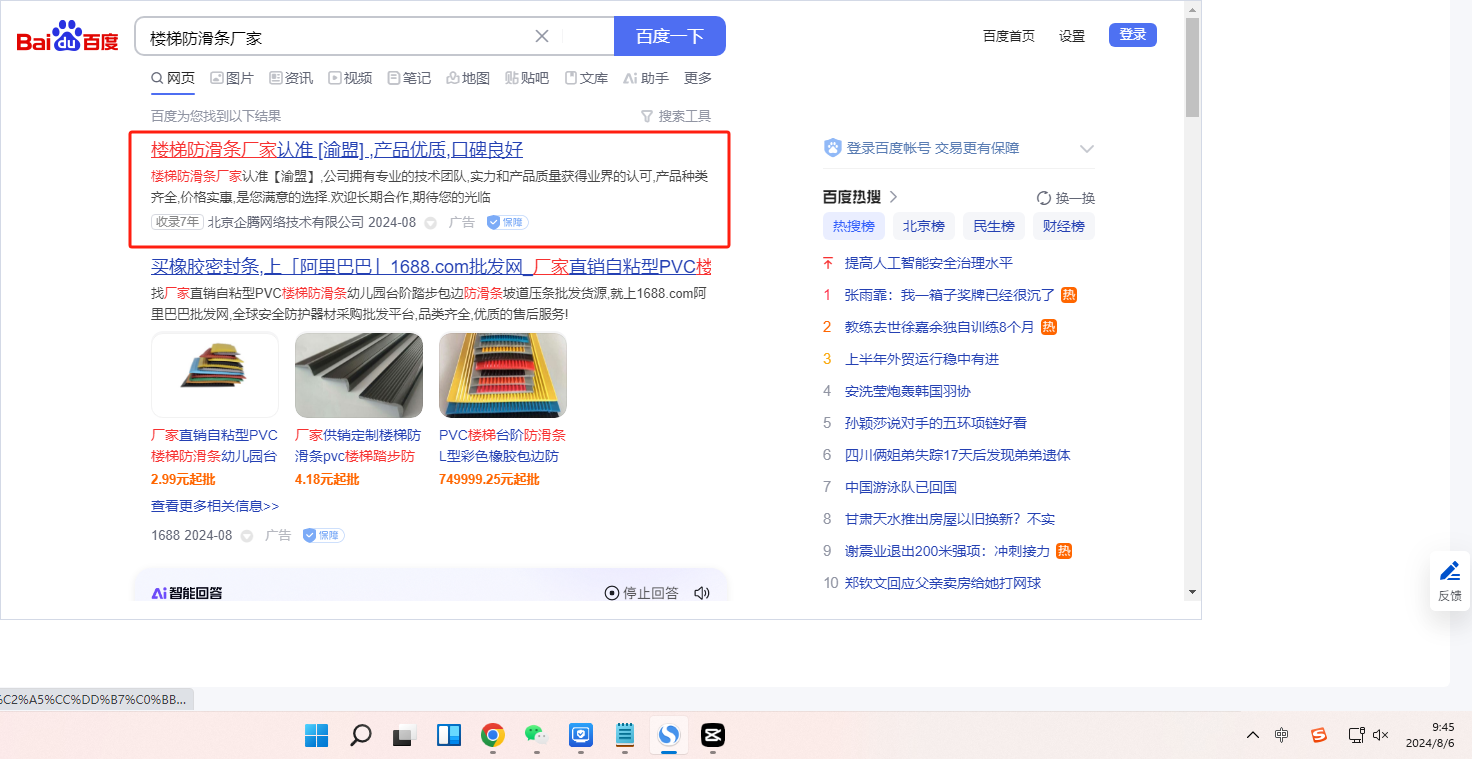Open the 楼梯防滑条厂家认准 [渝盟] result title

click(x=337, y=150)
